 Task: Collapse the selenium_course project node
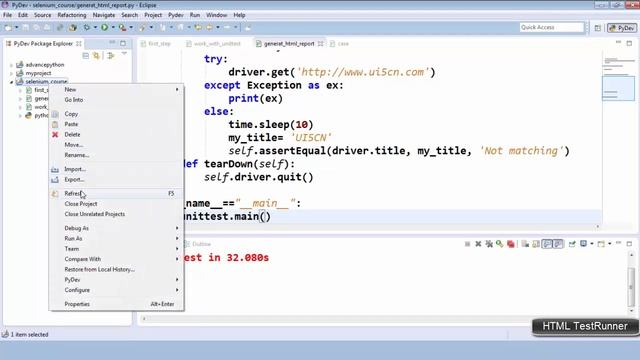click(11, 82)
